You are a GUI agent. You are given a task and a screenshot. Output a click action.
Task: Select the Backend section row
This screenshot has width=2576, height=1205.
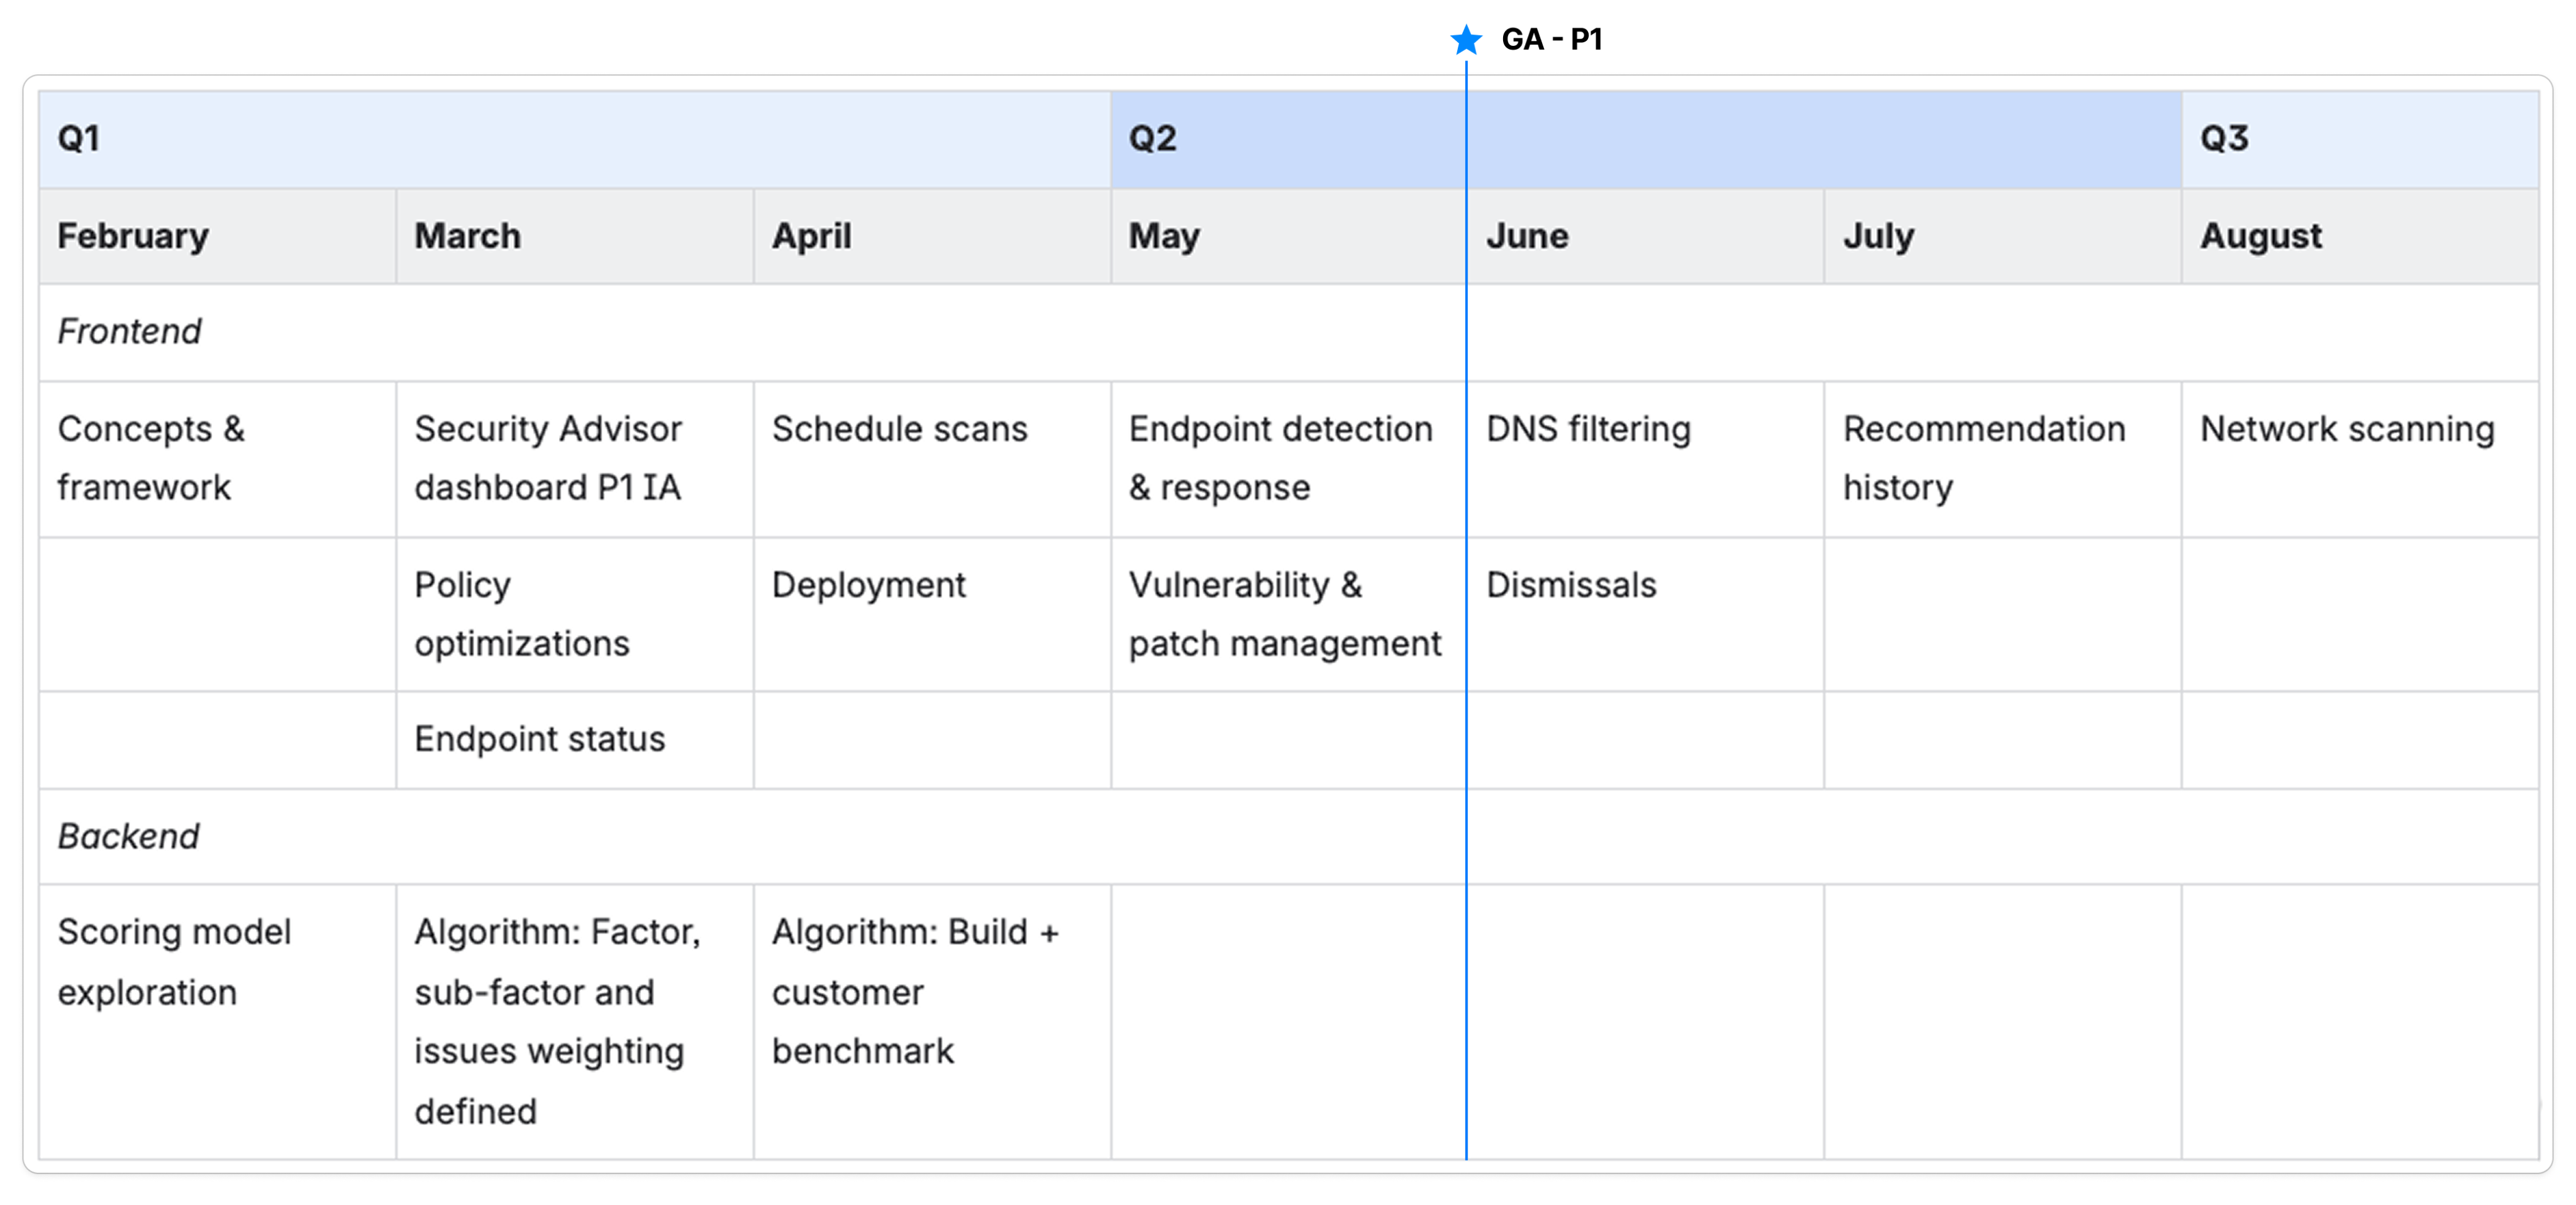(x=129, y=836)
